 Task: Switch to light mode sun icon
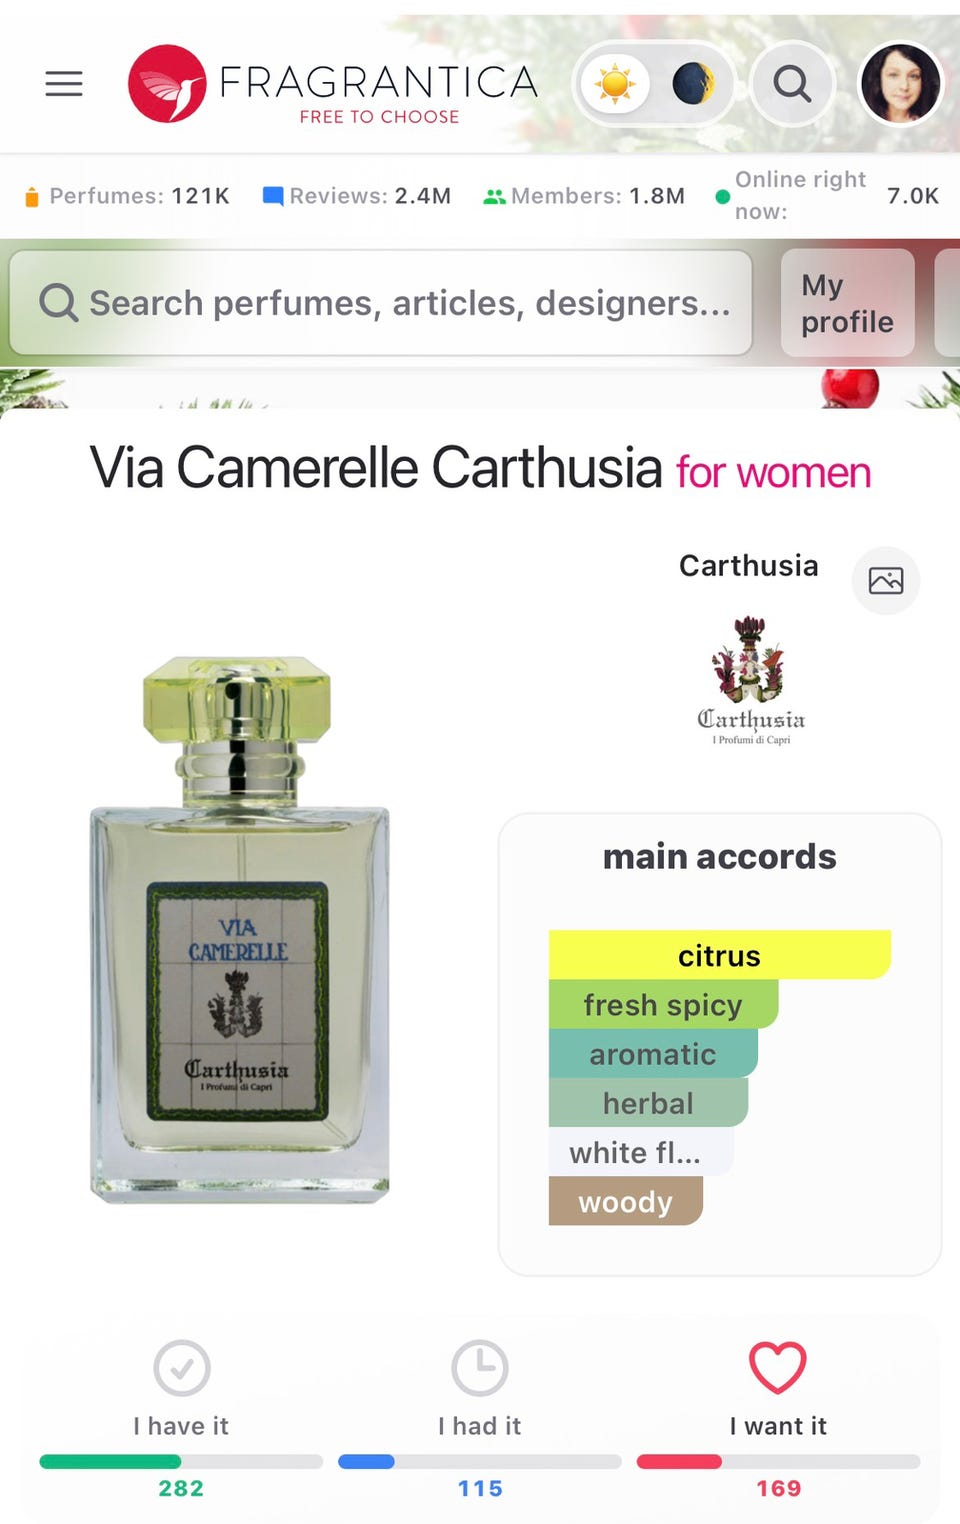point(615,84)
